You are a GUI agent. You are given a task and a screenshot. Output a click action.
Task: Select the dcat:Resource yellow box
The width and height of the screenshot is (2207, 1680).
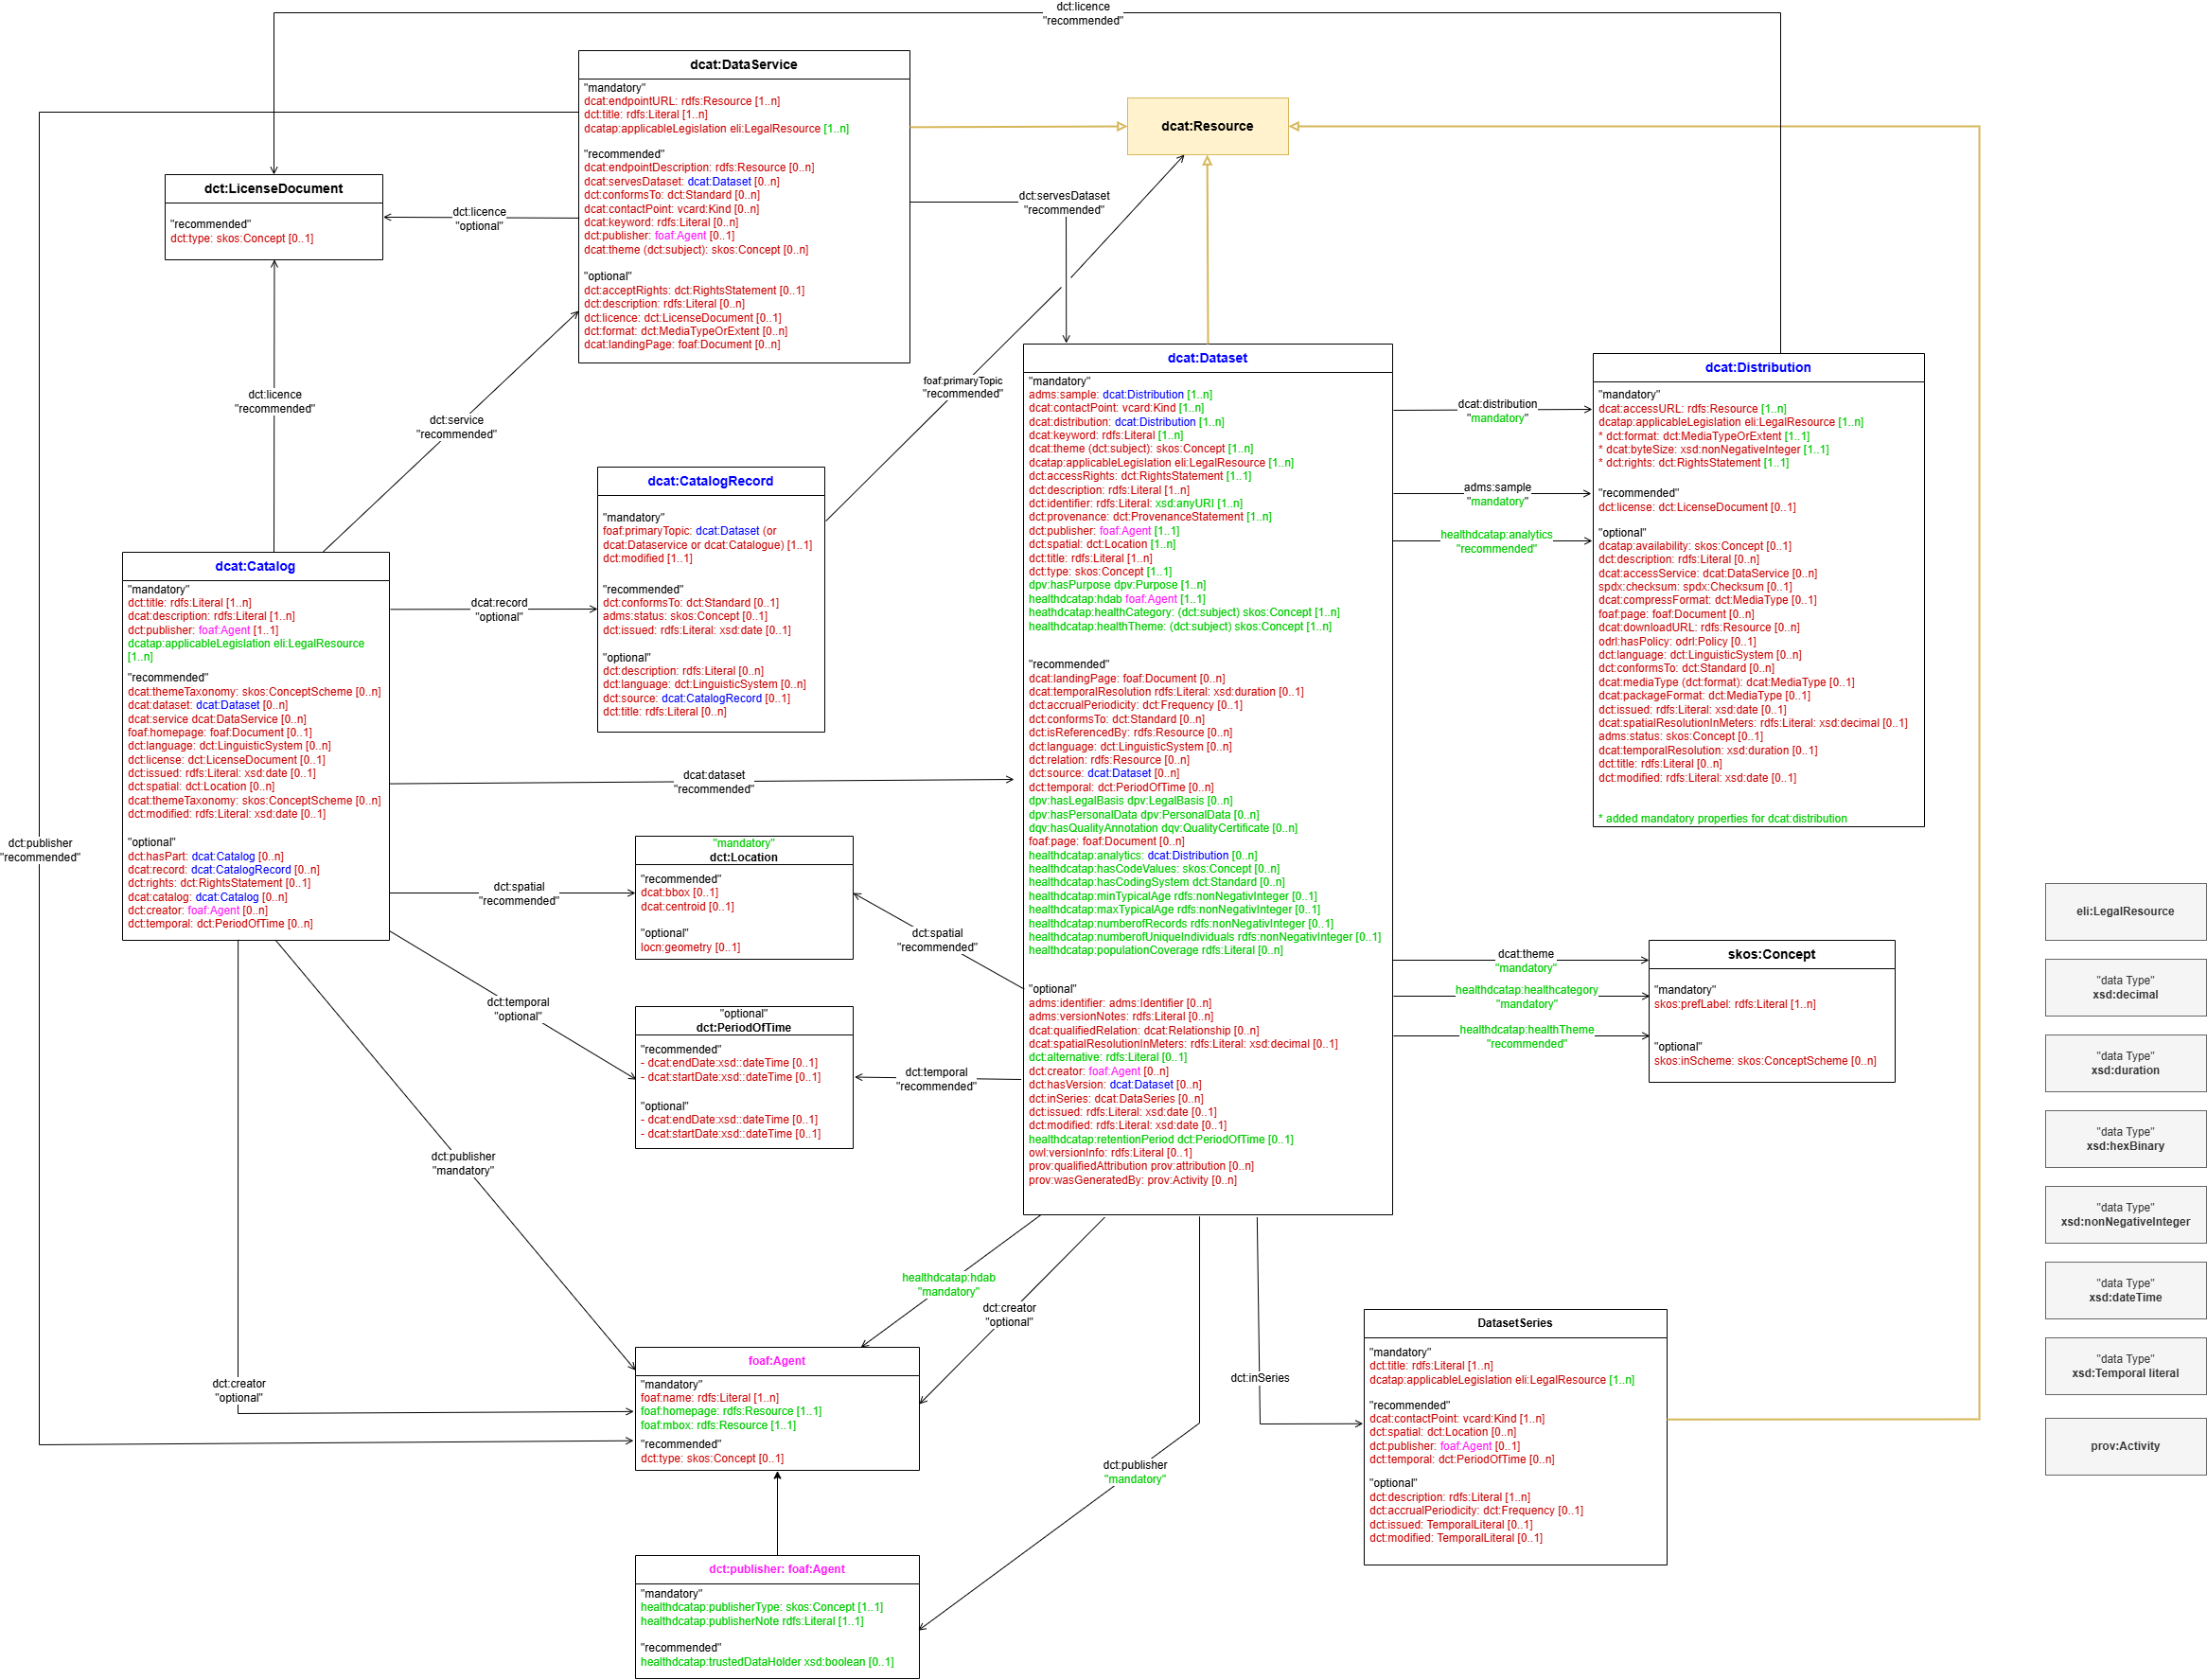coord(1207,126)
